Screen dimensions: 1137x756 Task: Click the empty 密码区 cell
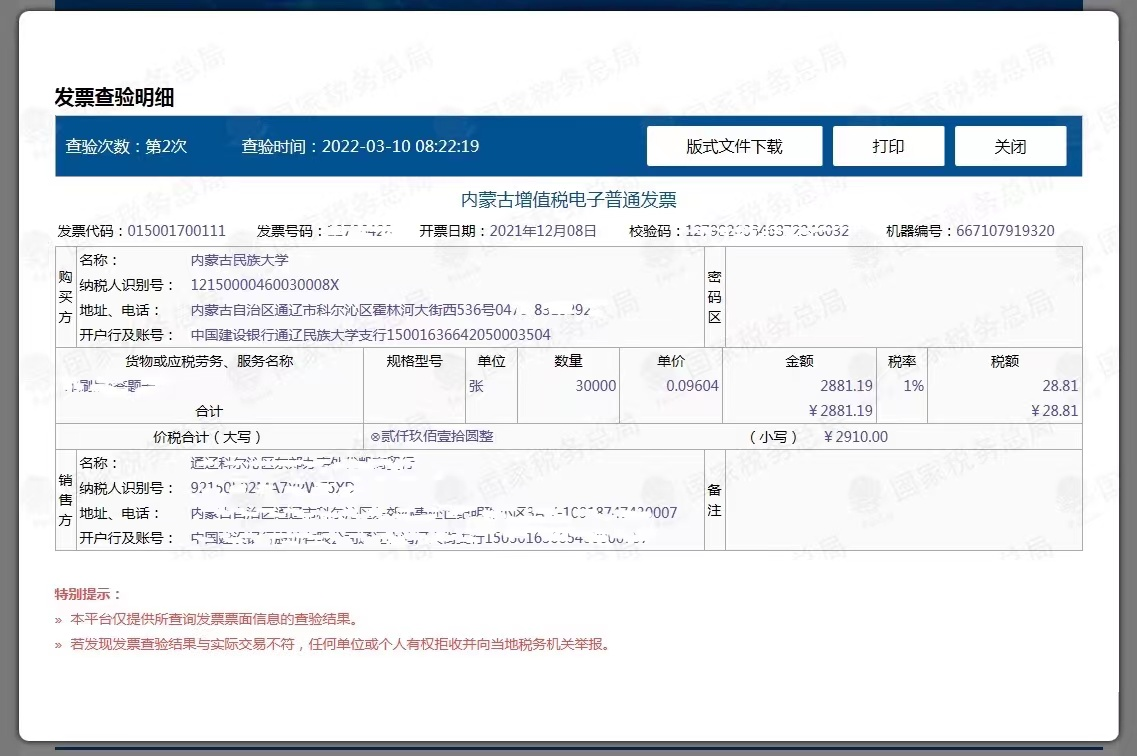(x=903, y=297)
